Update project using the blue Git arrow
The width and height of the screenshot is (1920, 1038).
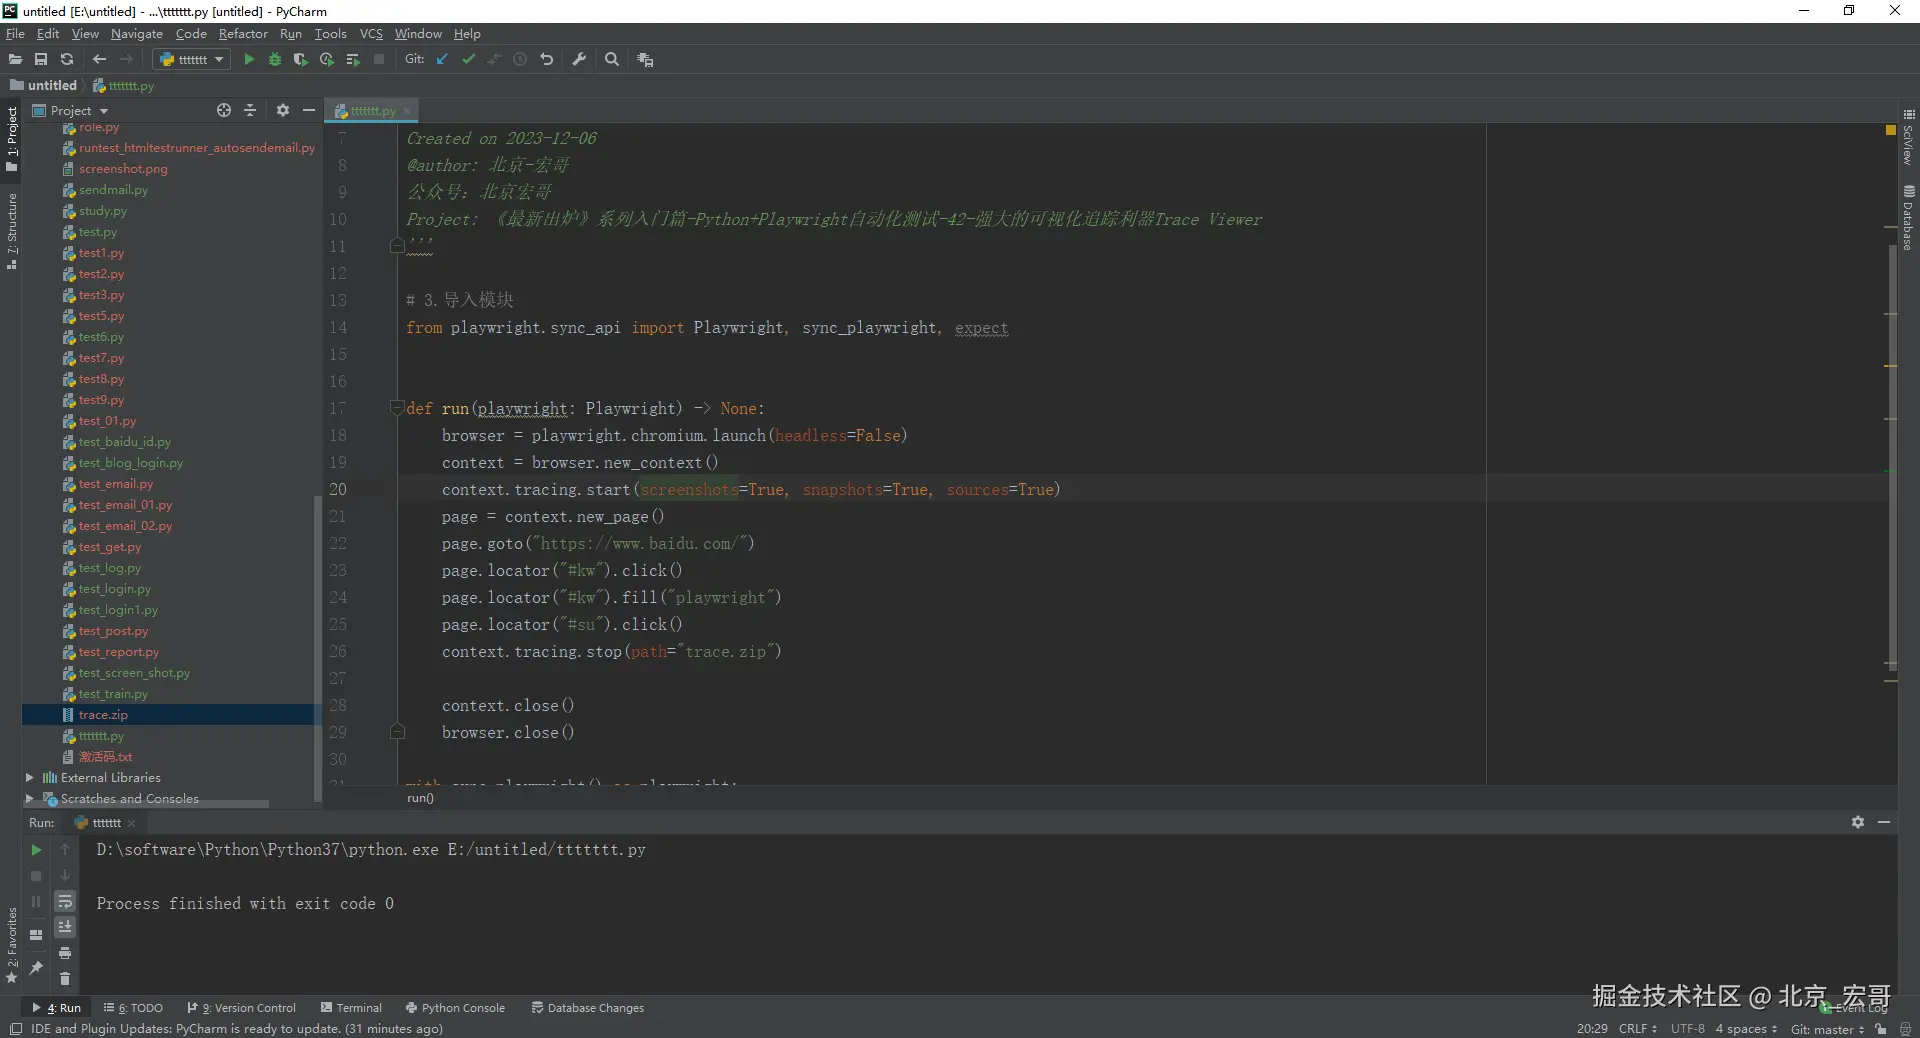coord(442,60)
